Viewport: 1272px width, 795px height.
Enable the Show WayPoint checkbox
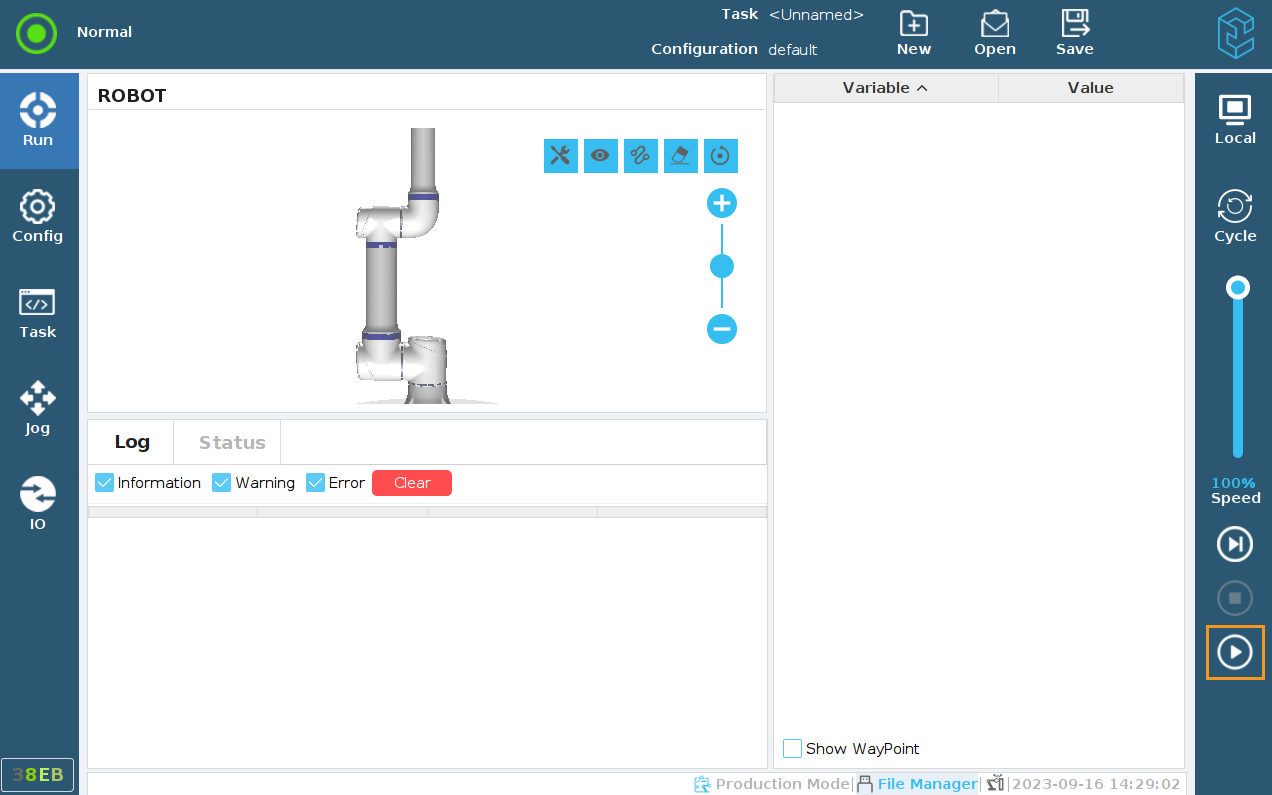(793, 748)
